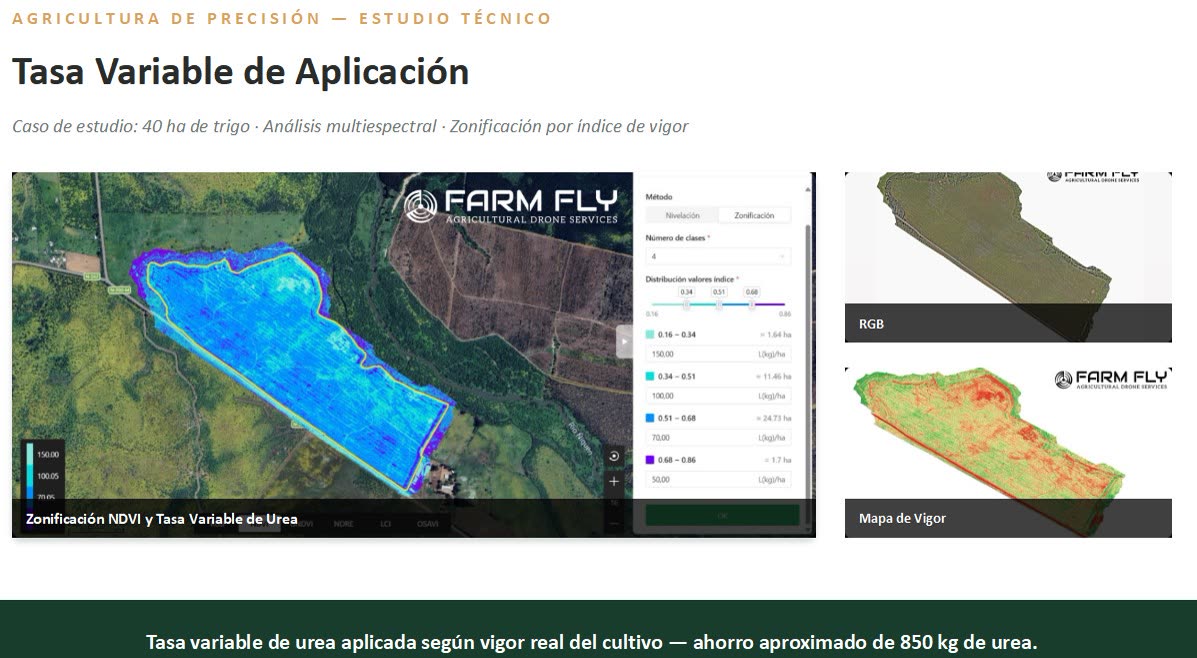
Task: Click the color swatch for range 0.34 – 0.51
Action: tap(650, 376)
